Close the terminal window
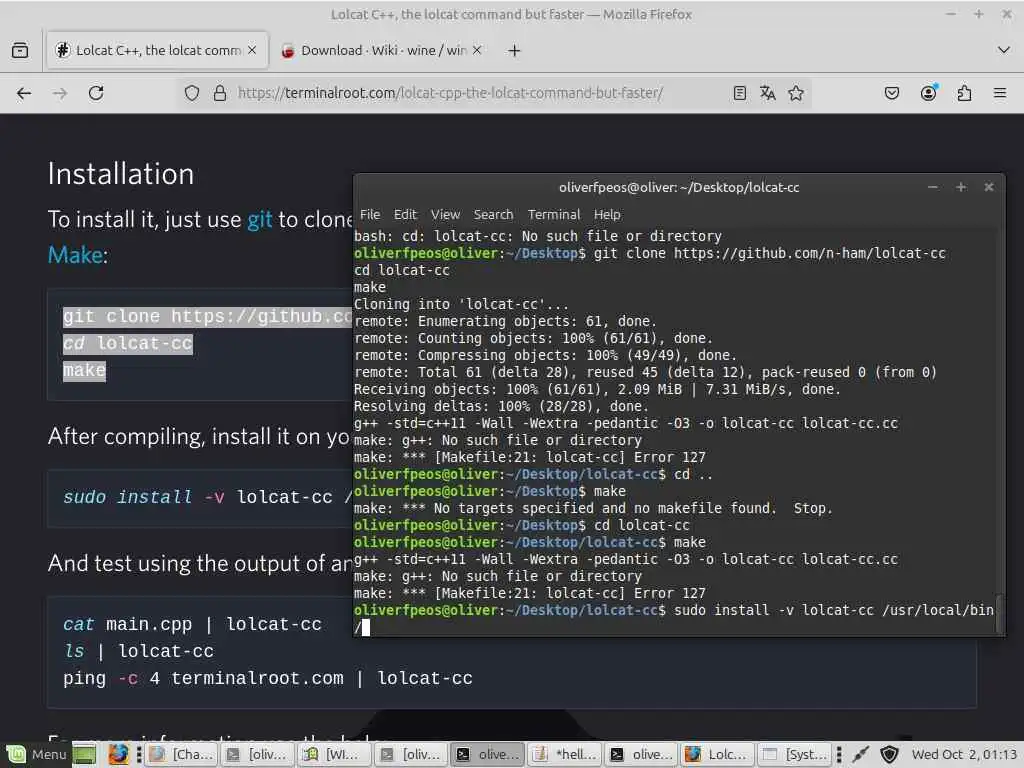This screenshot has height=768, width=1024. pyautogui.click(x=989, y=187)
